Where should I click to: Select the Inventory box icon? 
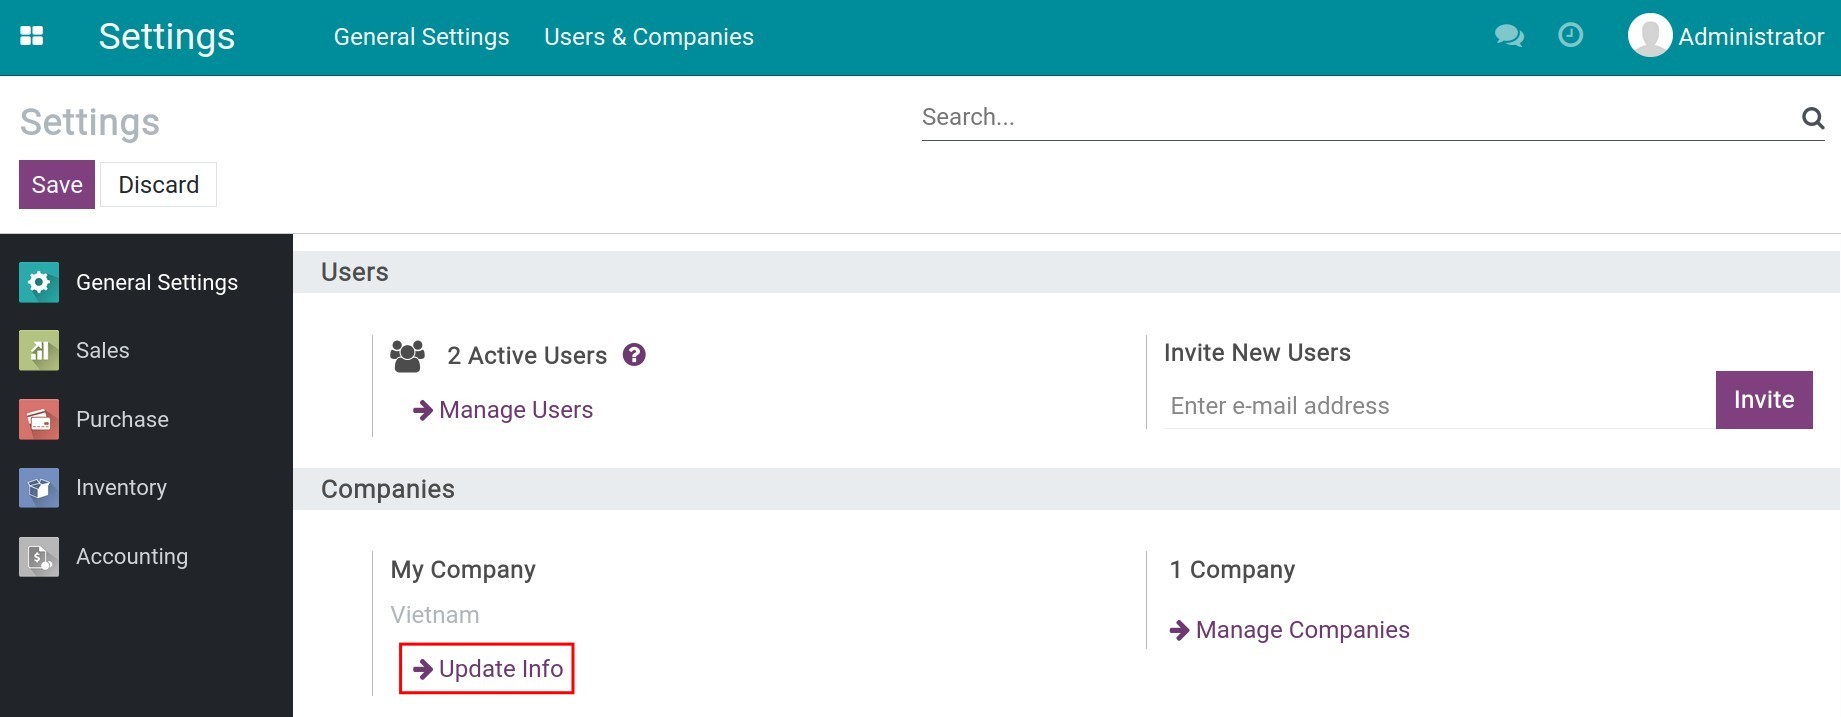[x=39, y=487]
